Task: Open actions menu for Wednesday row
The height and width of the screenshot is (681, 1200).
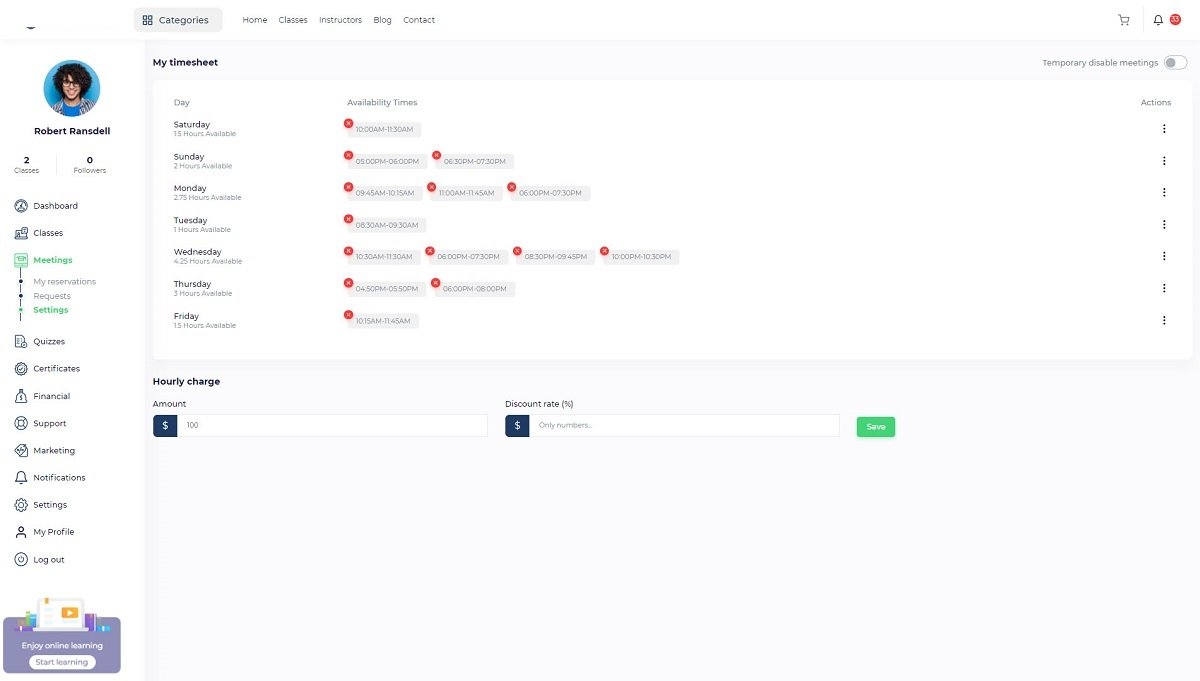Action: (x=1164, y=256)
